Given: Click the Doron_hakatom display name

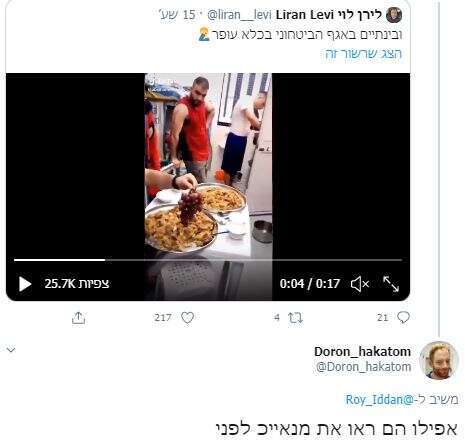Looking at the screenshot, I should point(363,351).
